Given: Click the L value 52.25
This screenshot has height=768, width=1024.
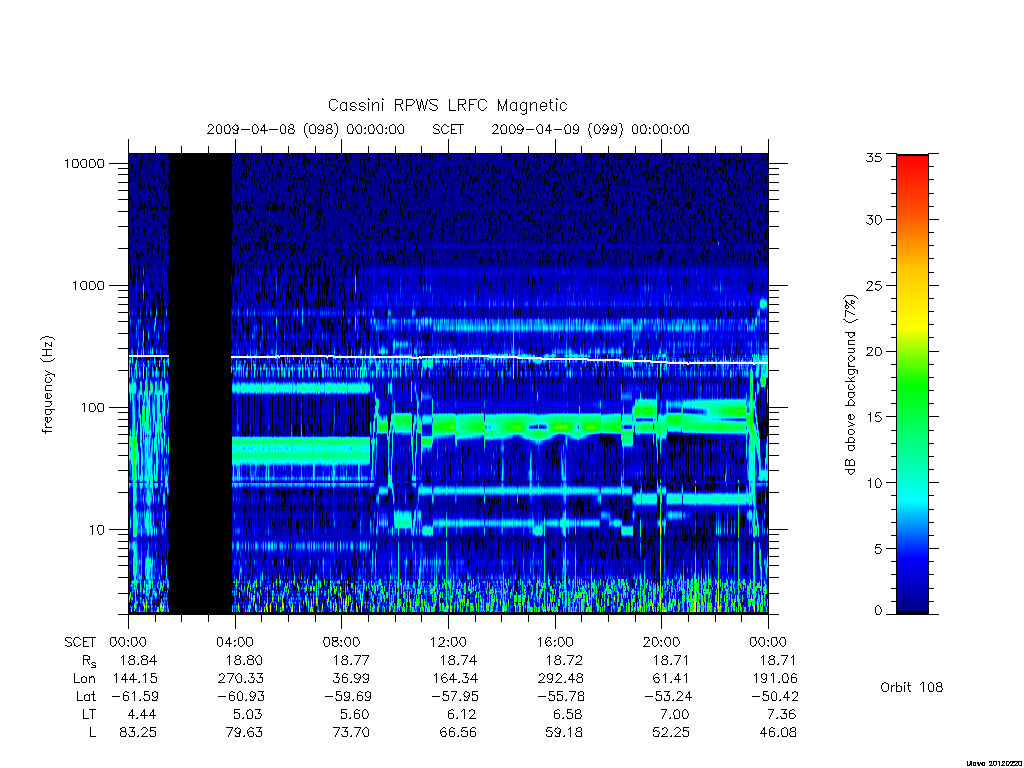Looking at the screenshot, I should click(x=671, y=733).
